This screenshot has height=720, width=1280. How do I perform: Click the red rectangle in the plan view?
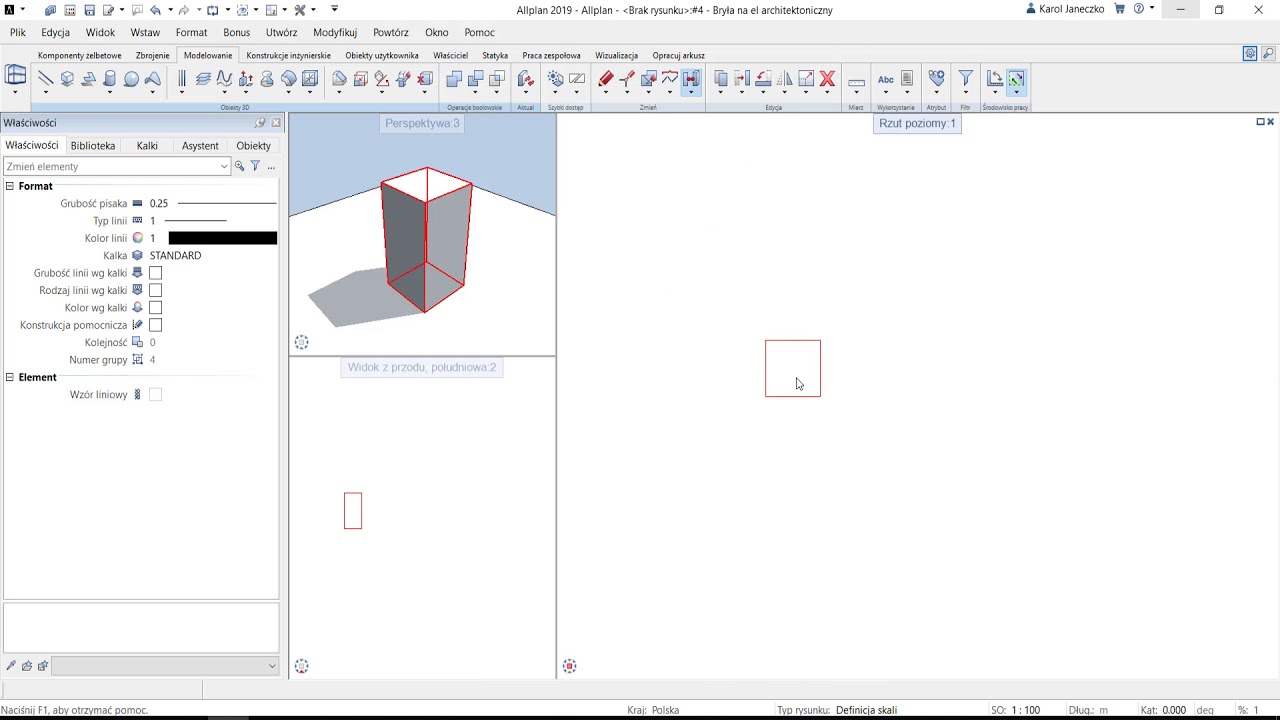coord(793,368)
